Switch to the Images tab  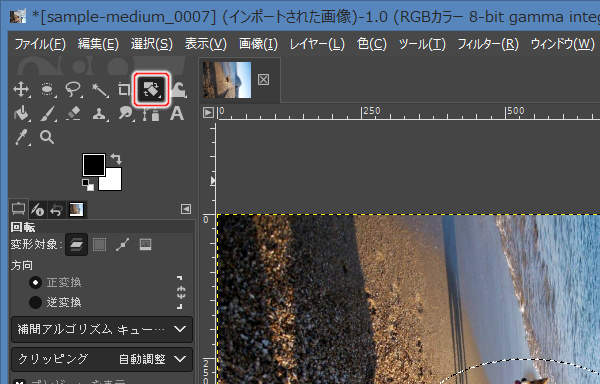[x=77, y=210]
